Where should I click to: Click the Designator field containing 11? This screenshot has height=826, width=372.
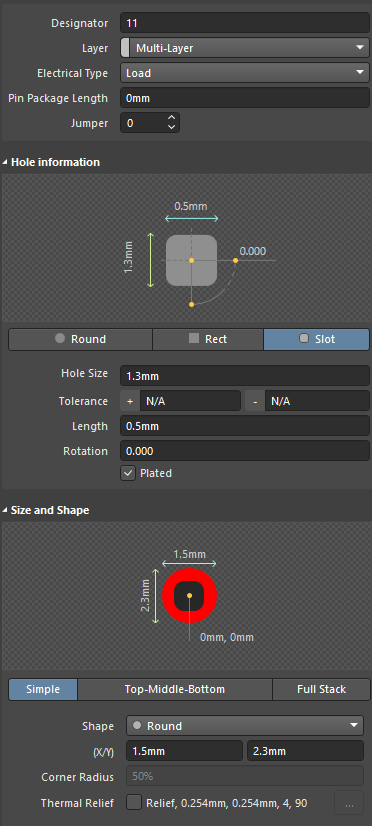point(245,23)
